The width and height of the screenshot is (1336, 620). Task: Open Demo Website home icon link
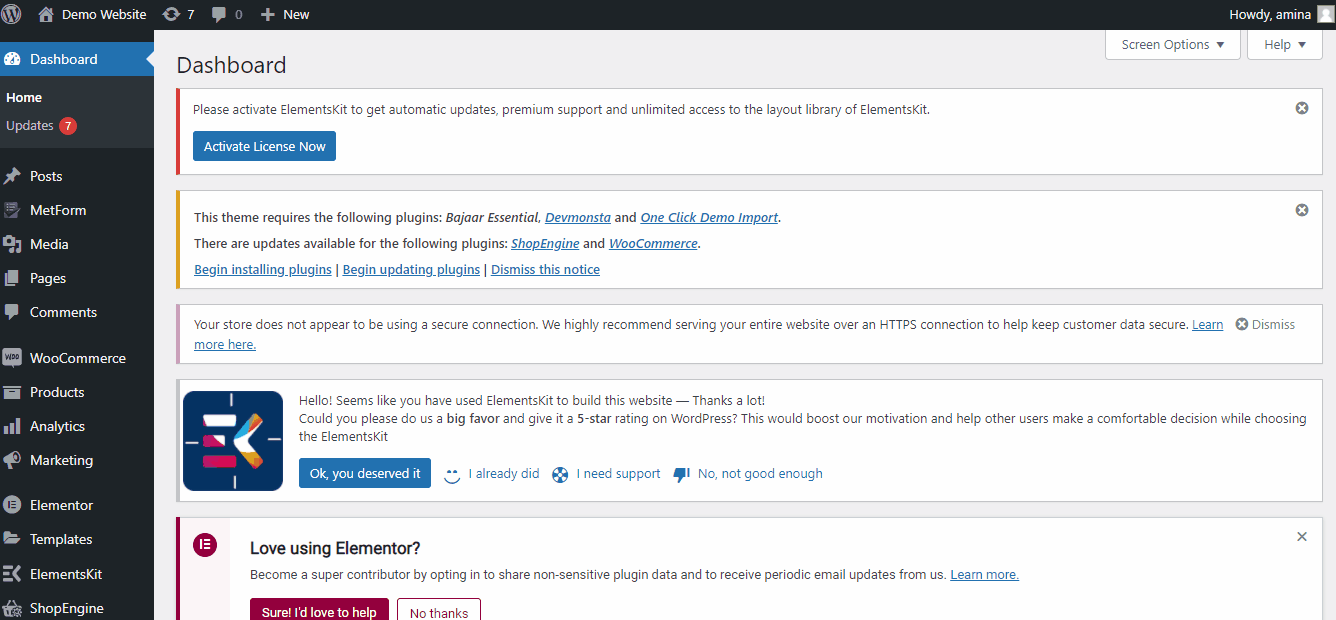coord(46,14)
